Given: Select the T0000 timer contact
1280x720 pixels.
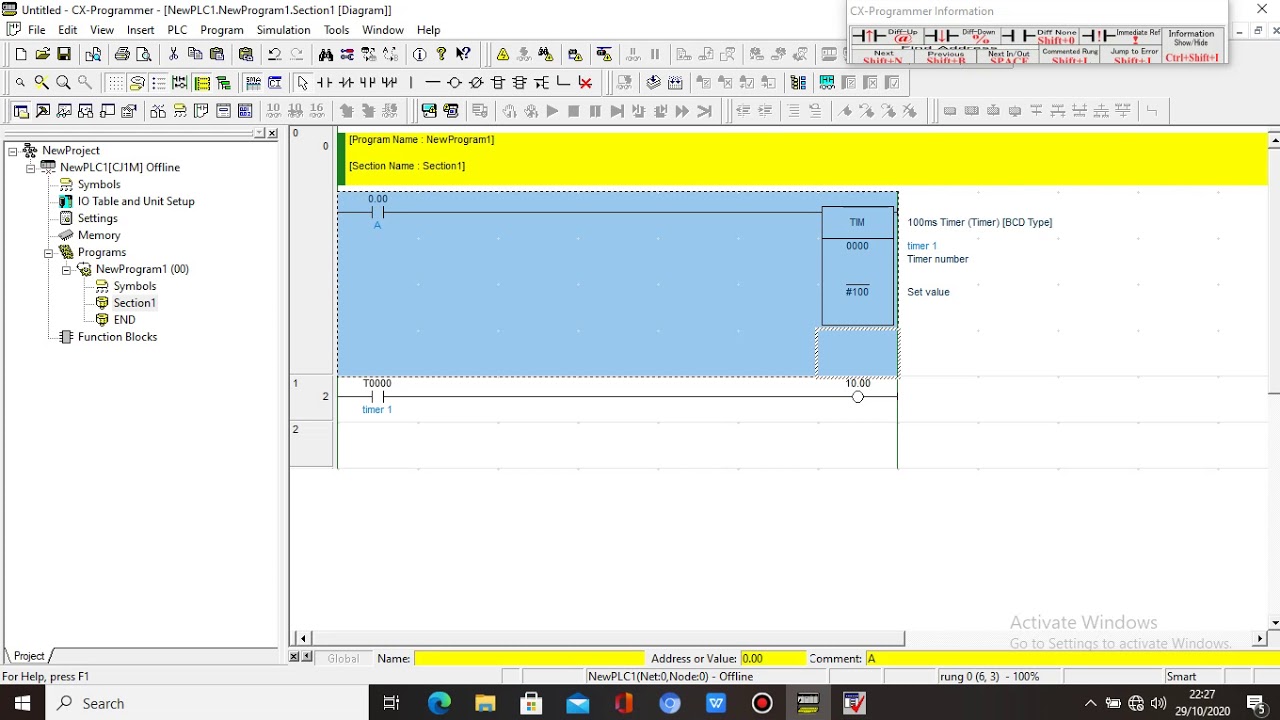Looking at the screenshot, I should pos(377,397).
